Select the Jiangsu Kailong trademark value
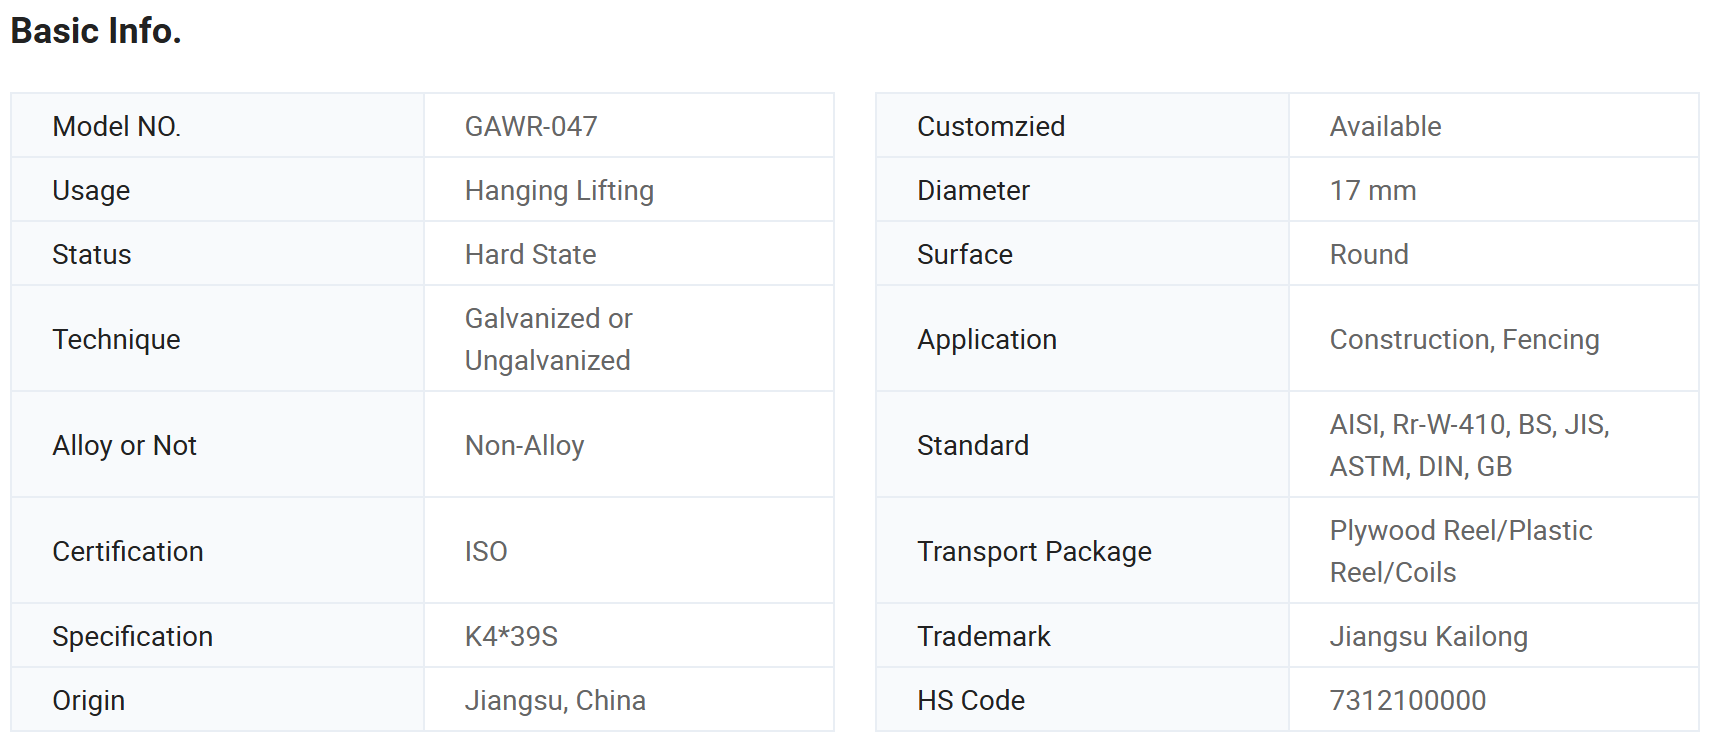Image resolution: width=1715 pixels, height=747 pixels. point(1429,636)
